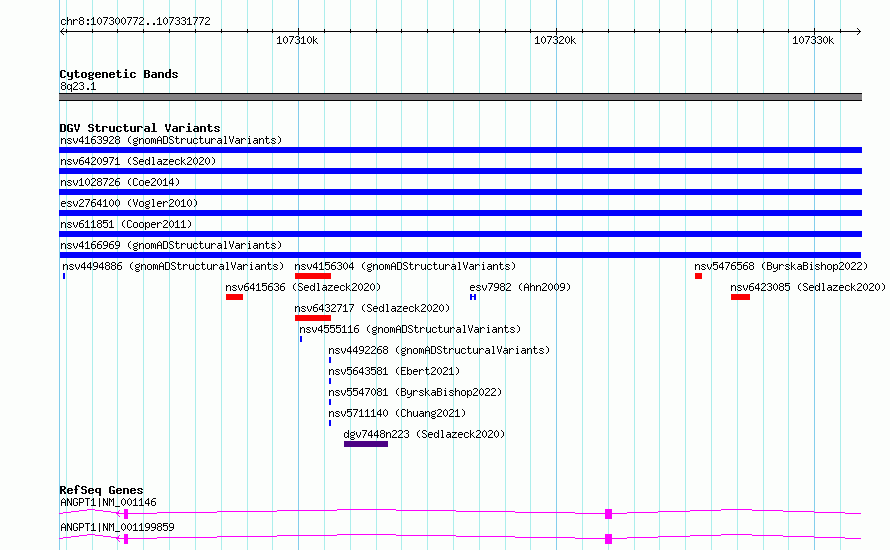The height and width of the screenshot is (550, 890).
Task: Click the nsv5476568 (ByrskaBishop2022) label
Action: (781, 266)
